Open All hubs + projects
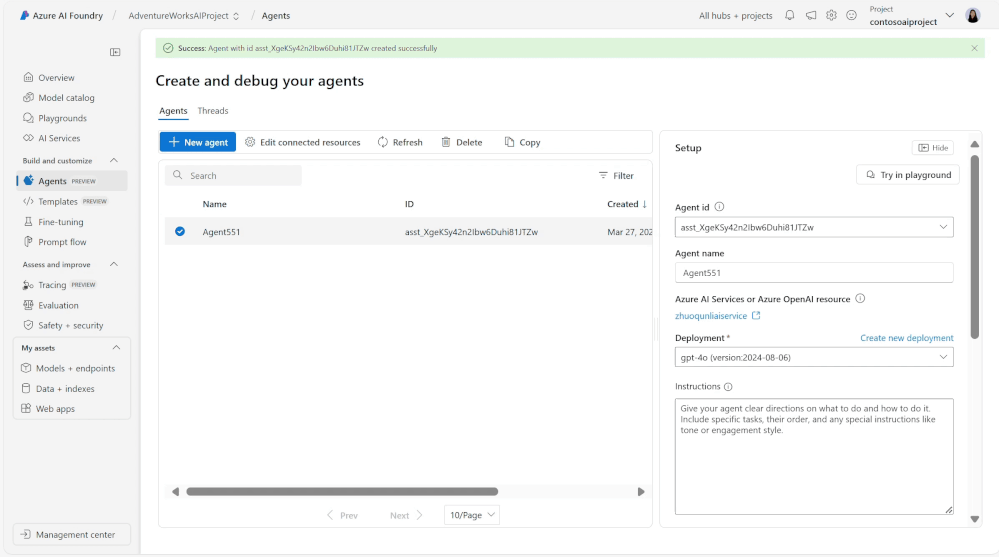 pyautogui.click(x=735, y=16)
